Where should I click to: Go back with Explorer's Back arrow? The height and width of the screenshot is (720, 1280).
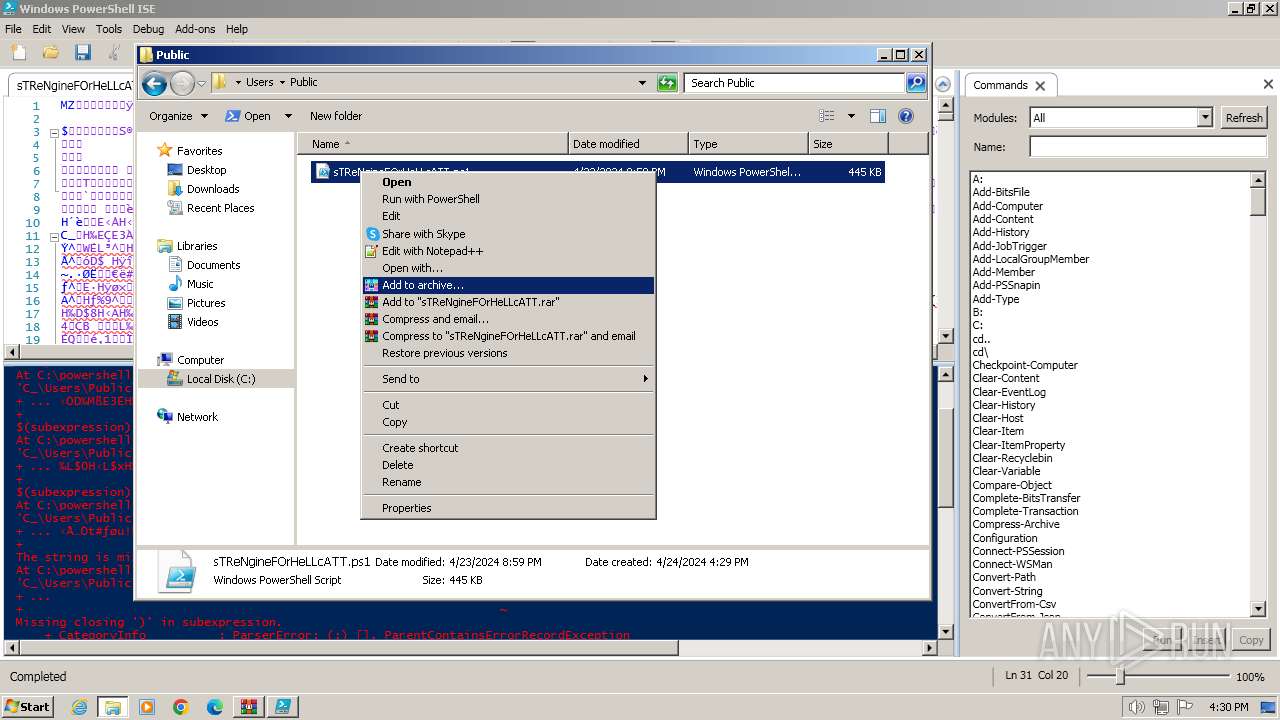click(154, 83)
